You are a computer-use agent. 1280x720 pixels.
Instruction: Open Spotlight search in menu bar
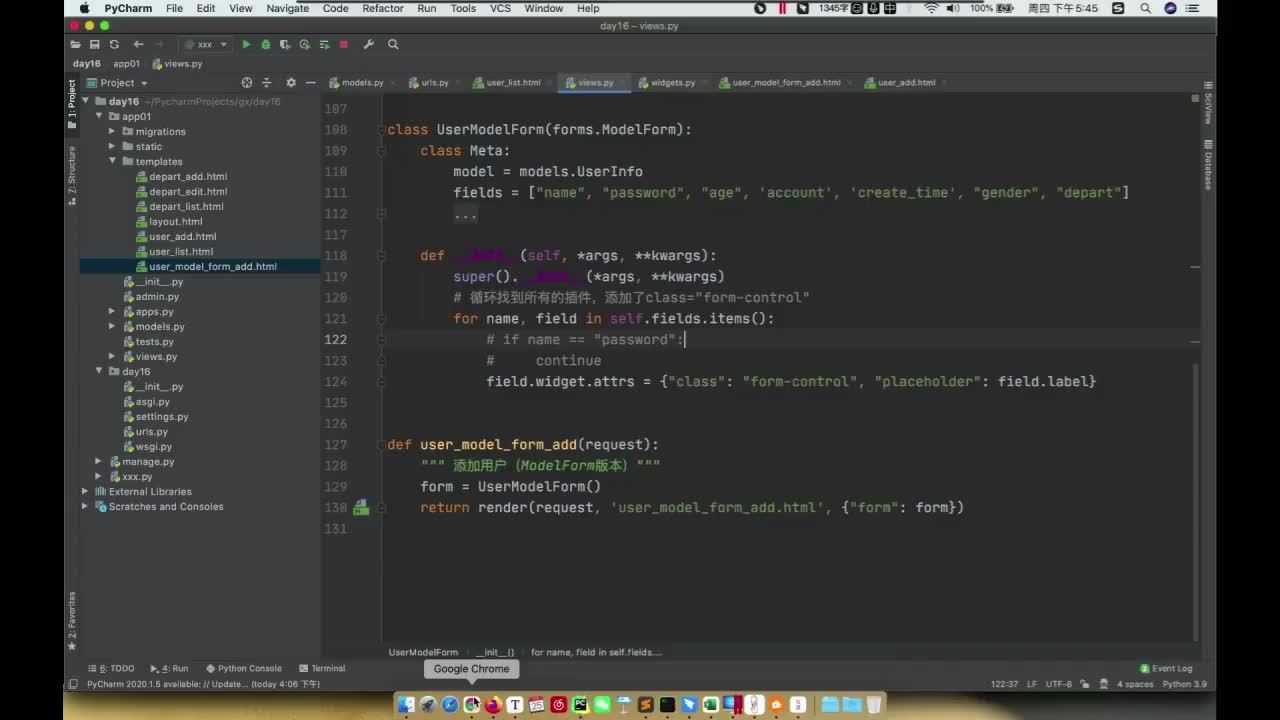(1145, 8)
